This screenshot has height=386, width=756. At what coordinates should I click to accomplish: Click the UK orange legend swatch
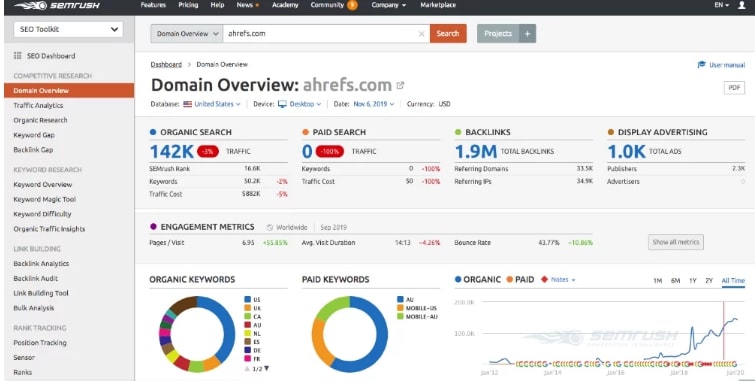(248, 308)
